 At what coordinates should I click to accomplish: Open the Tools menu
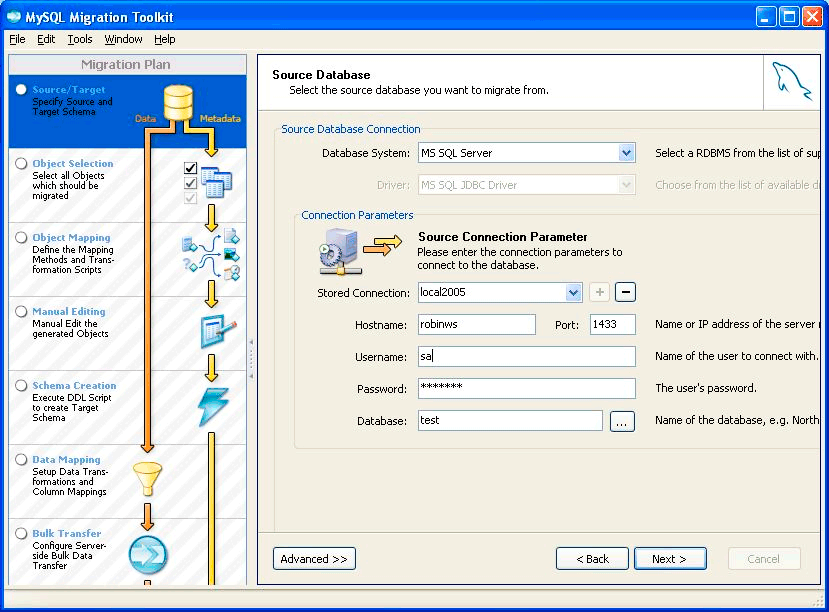80,39
